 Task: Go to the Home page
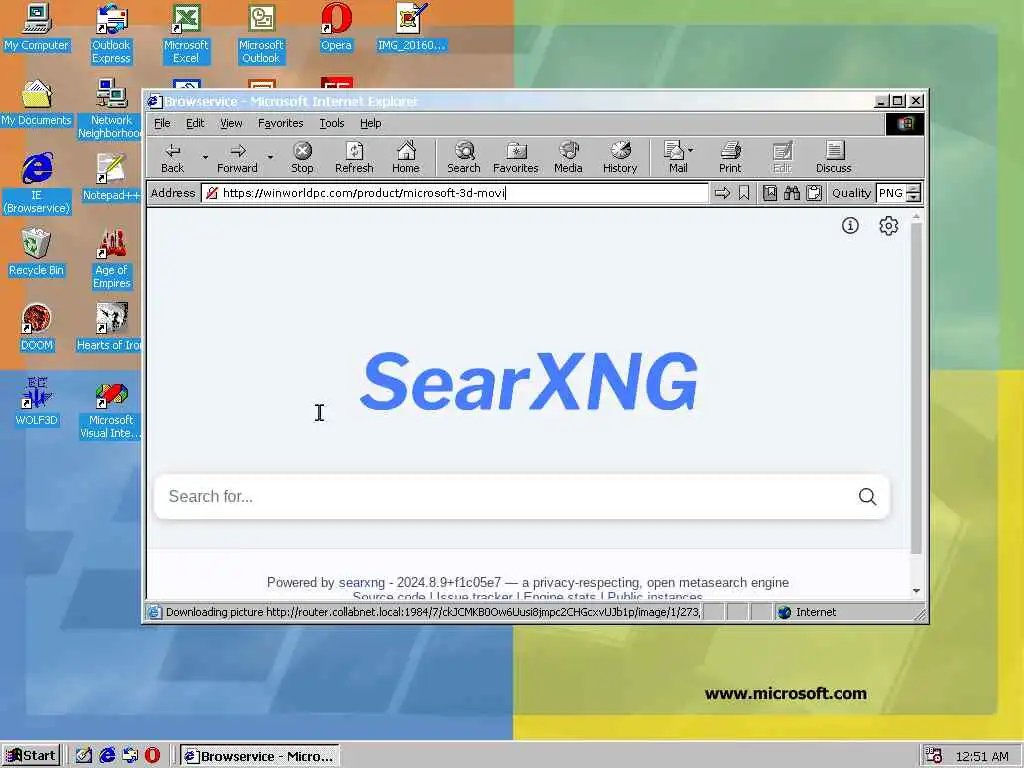406,157
